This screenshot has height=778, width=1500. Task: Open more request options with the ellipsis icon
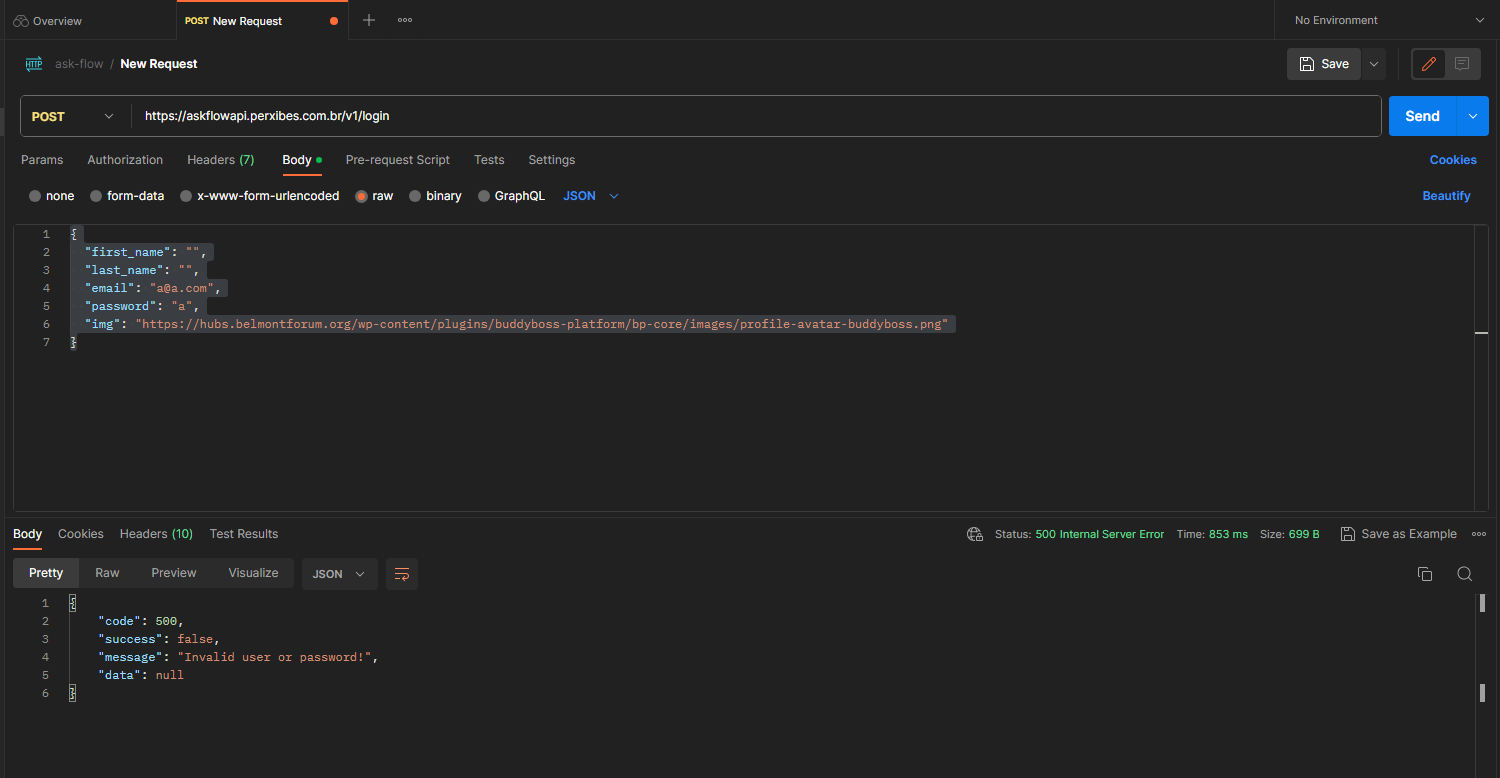pyautogui.click(x=405, y=19)
